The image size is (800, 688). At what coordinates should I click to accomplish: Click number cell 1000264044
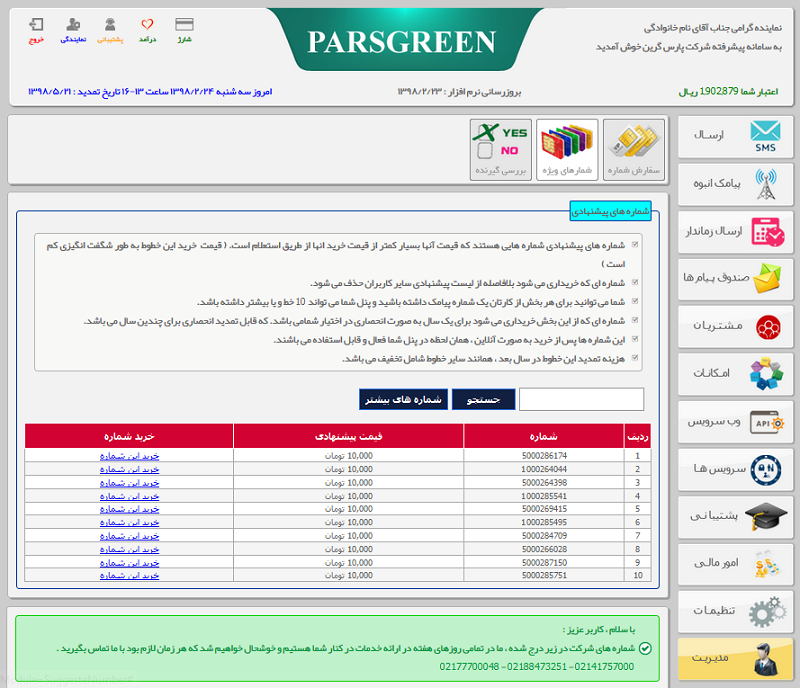pyautogui.click(x=544, y=469)
